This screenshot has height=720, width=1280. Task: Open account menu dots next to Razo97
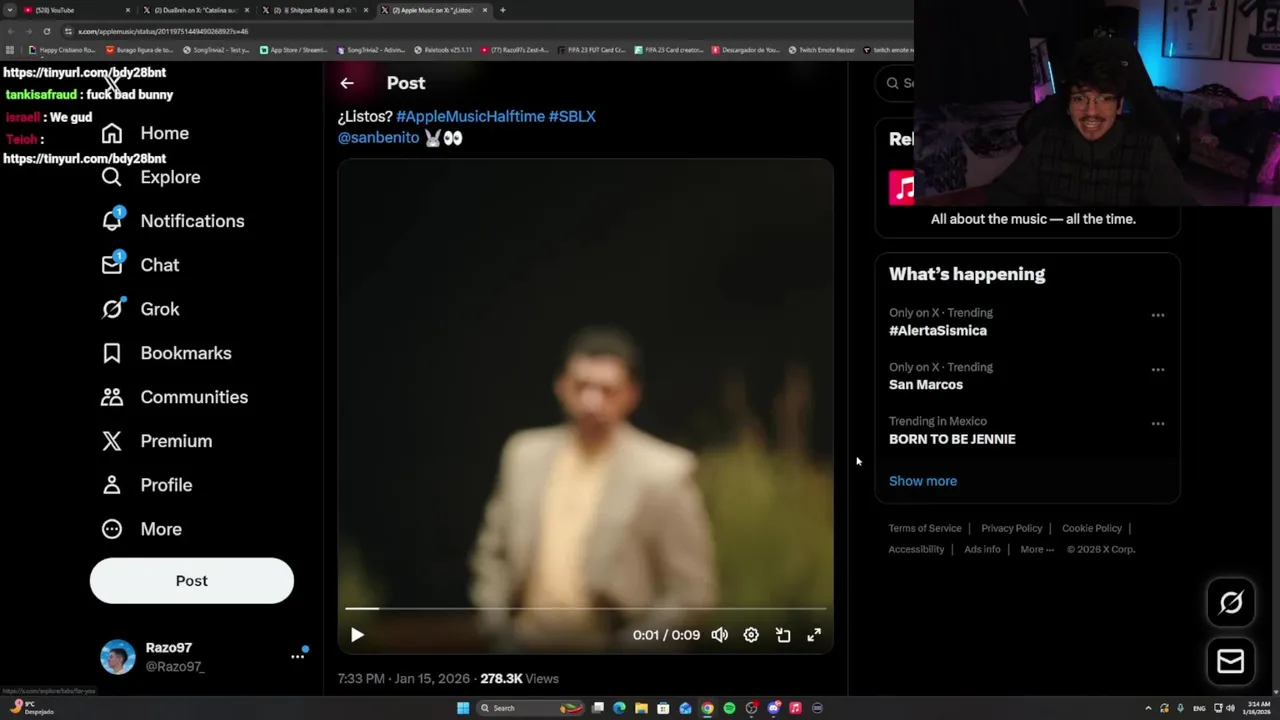[x=297, y=656]
